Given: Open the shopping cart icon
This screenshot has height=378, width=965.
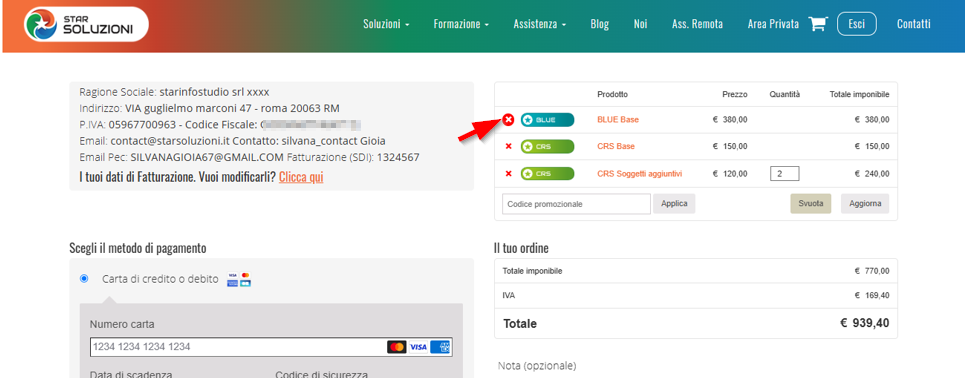Looking at the screenshot, I should (817, 24).
